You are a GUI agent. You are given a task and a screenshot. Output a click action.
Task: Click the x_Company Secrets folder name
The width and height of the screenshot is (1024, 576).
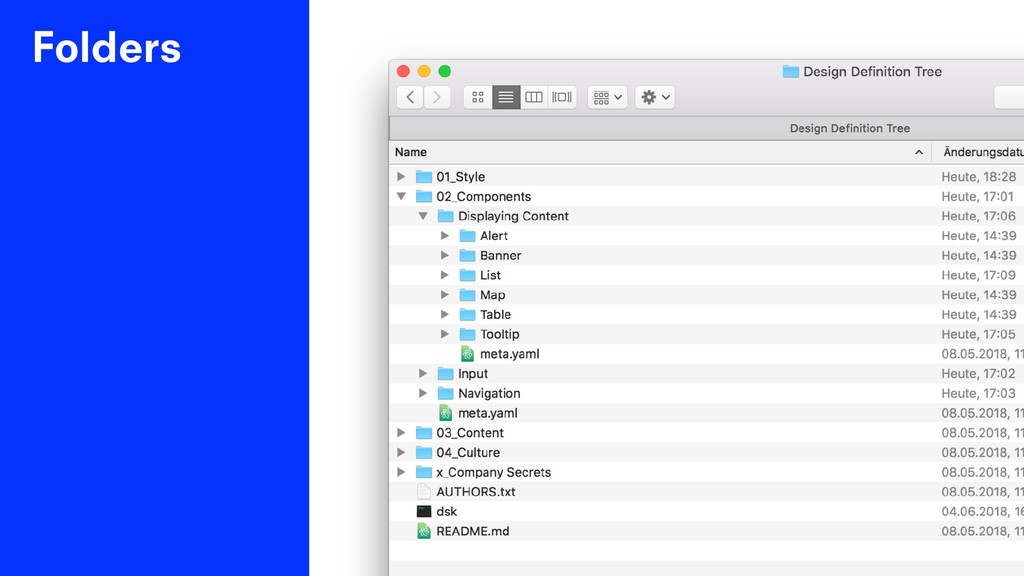click(x=494, y=472)
